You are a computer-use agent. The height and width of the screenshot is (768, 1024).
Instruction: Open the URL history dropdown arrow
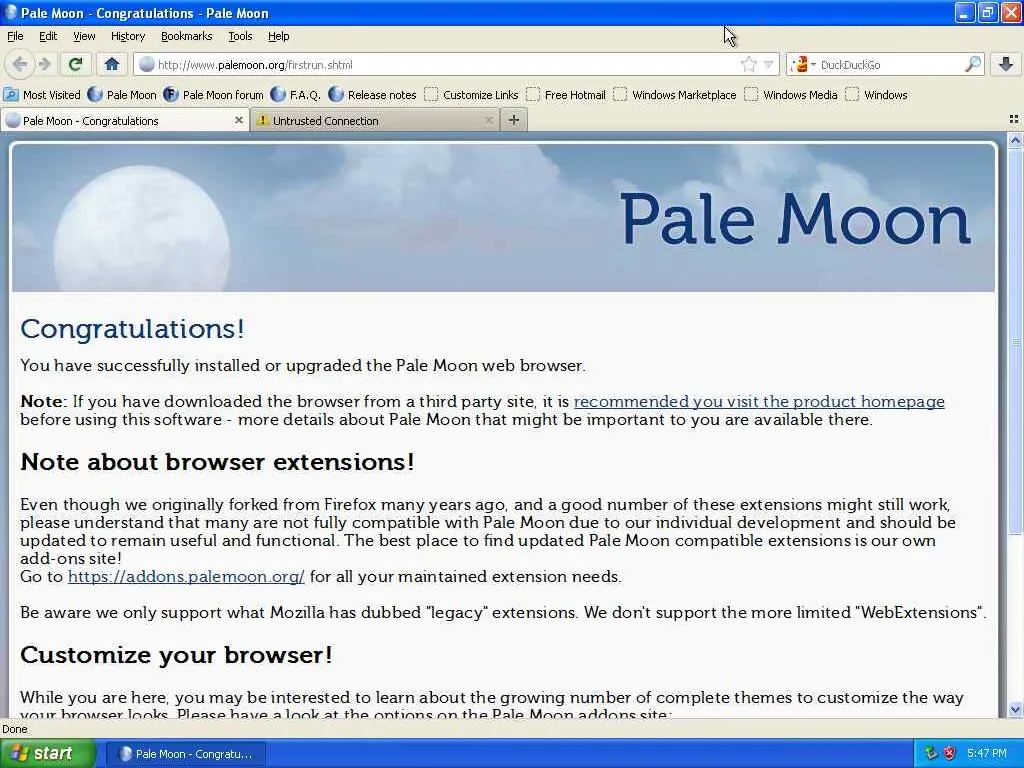[x=769, y=64]
